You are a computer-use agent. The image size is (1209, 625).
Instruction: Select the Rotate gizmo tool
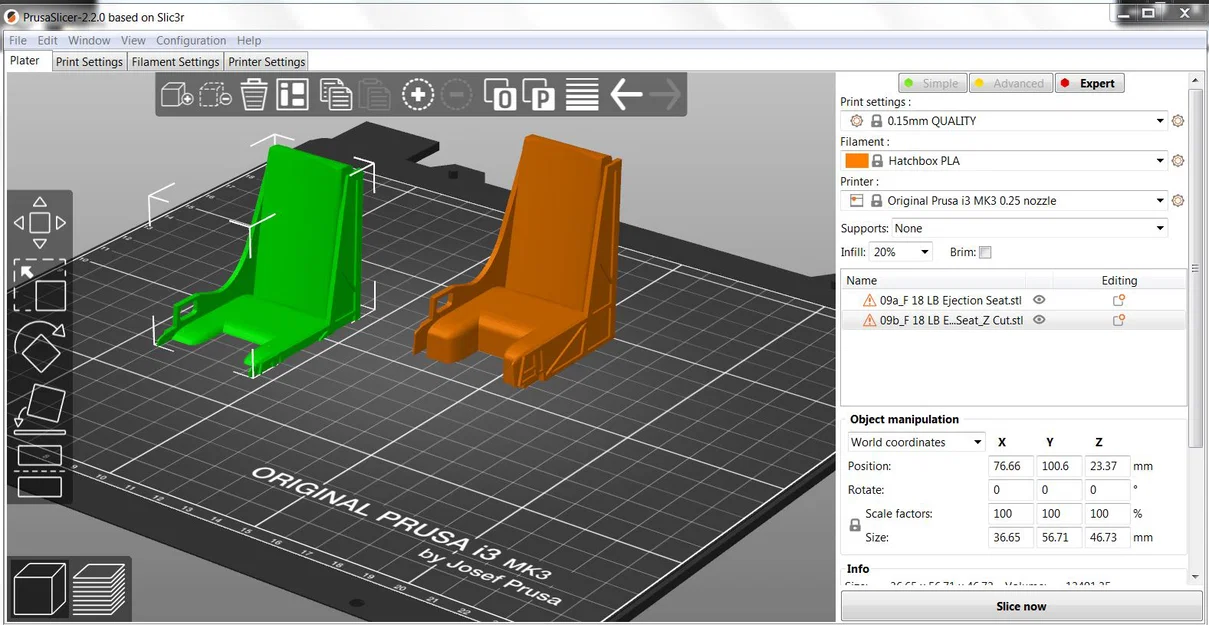(x=40, y=348)
